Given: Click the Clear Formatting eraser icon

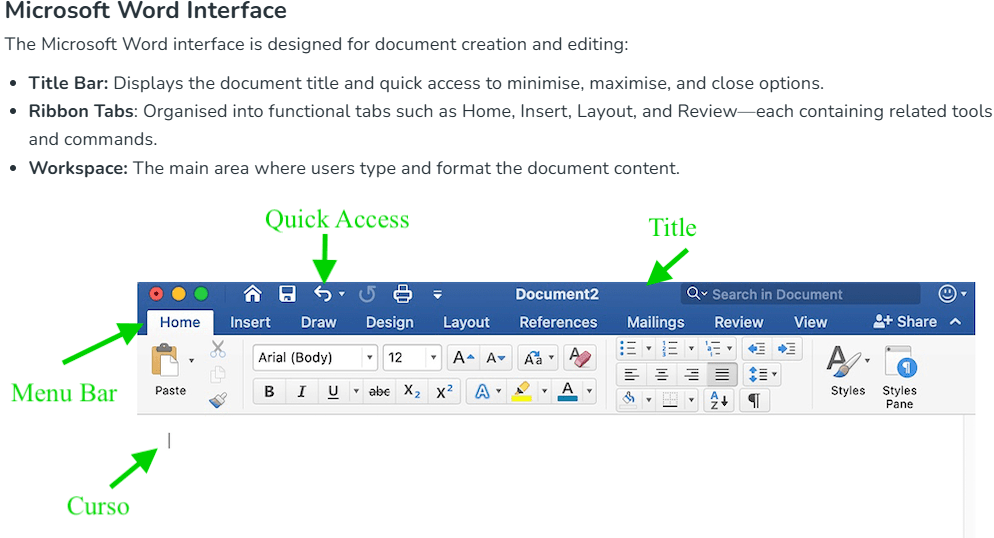Looking at the screenshot, I should [x=579, y=358].
